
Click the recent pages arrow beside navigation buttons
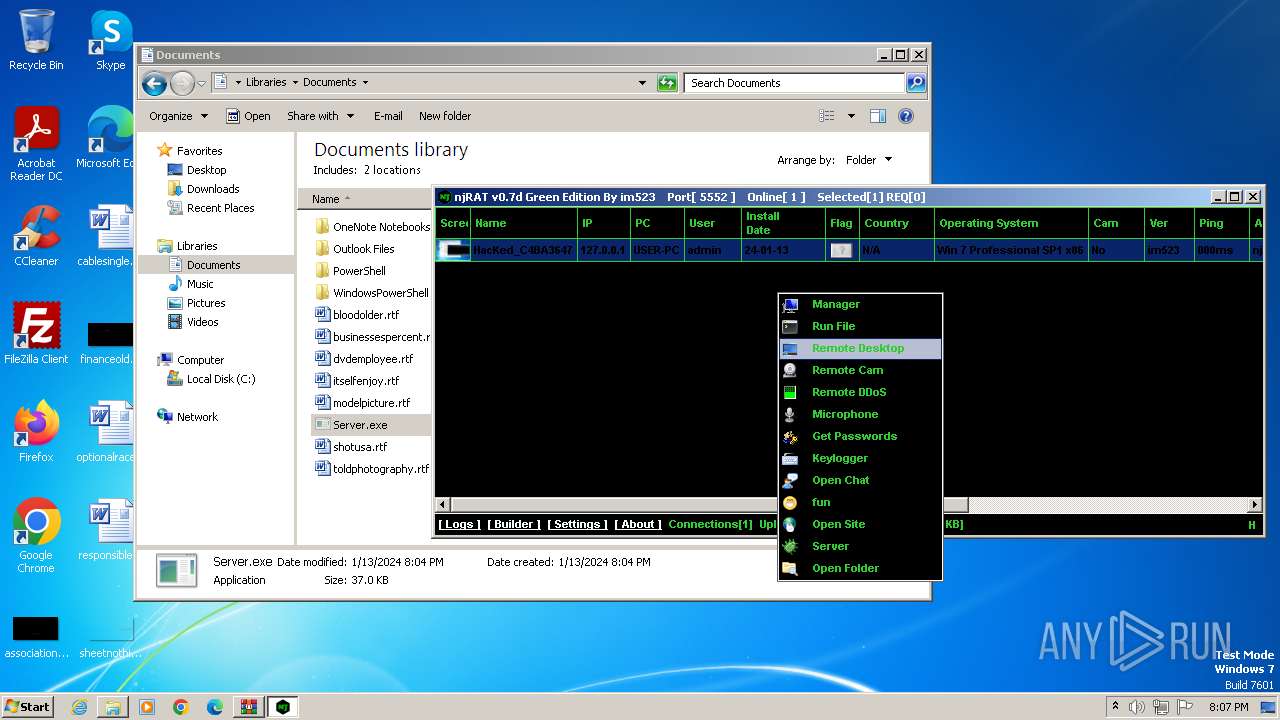coord(201,83)
